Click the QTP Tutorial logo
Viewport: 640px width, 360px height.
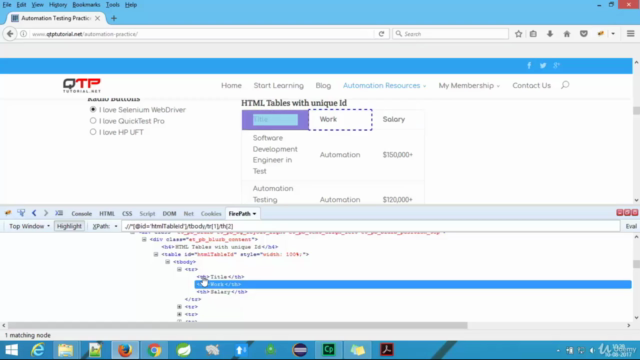coord(82,85)
